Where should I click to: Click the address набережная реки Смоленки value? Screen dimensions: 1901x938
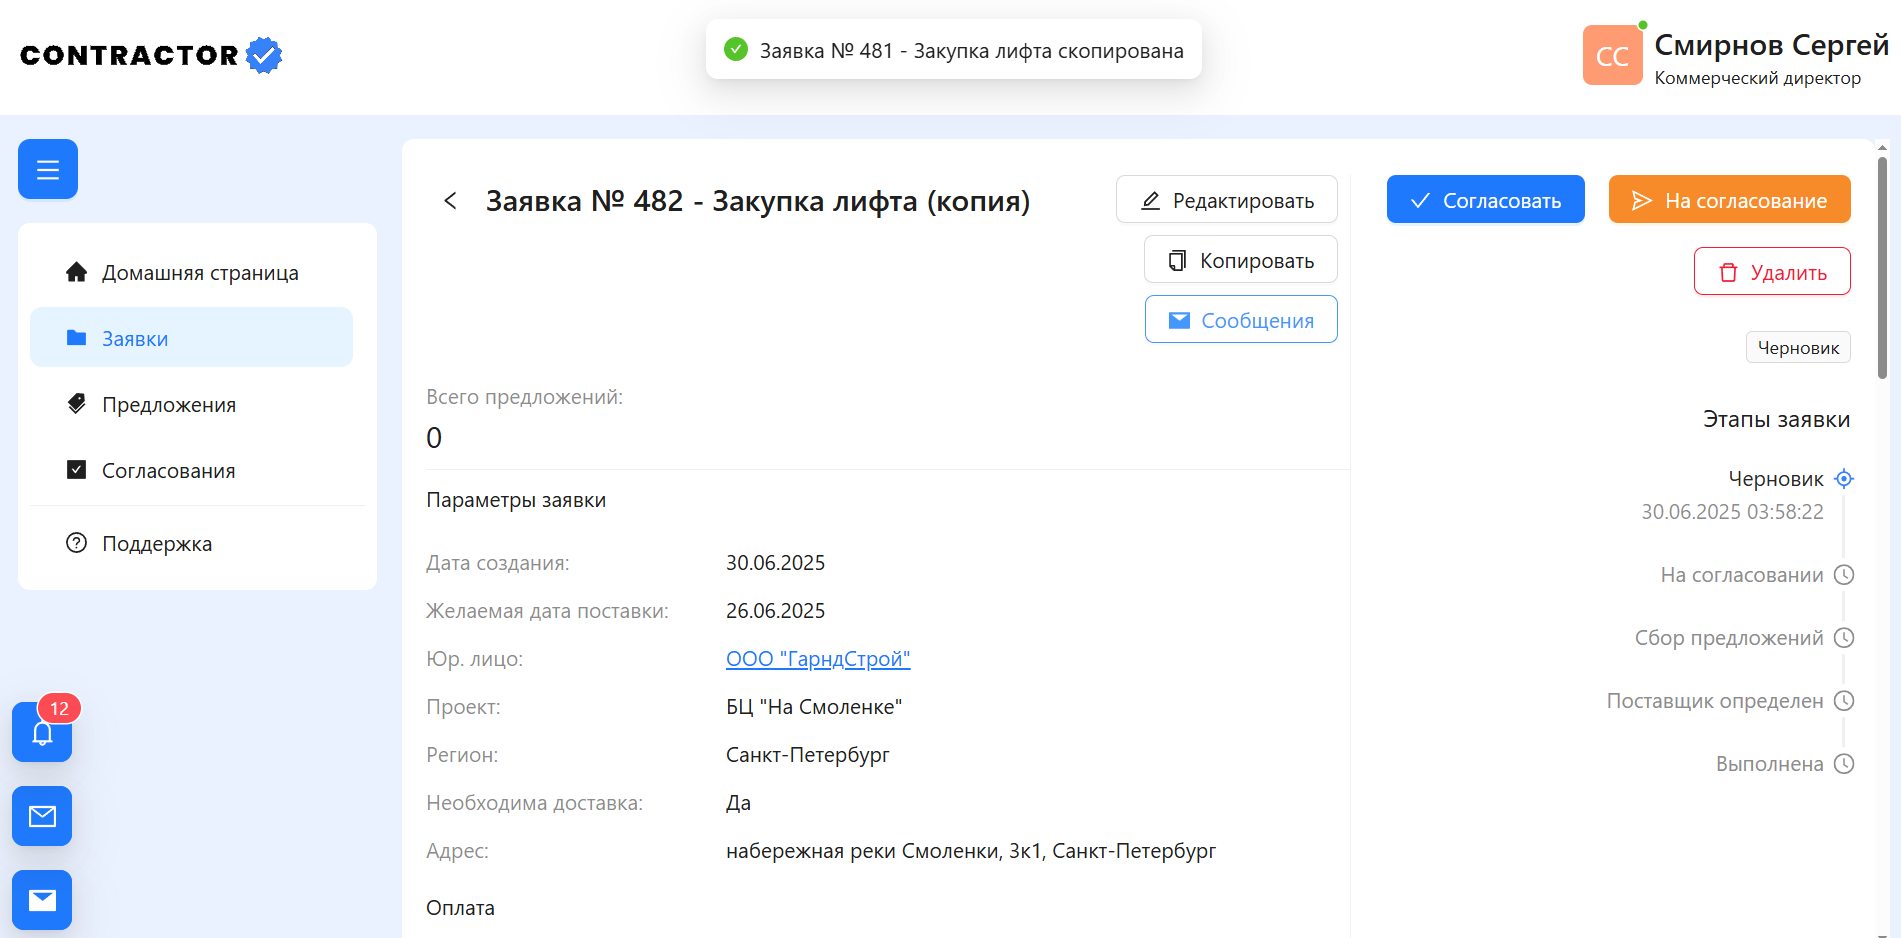(x=971, y=851)
